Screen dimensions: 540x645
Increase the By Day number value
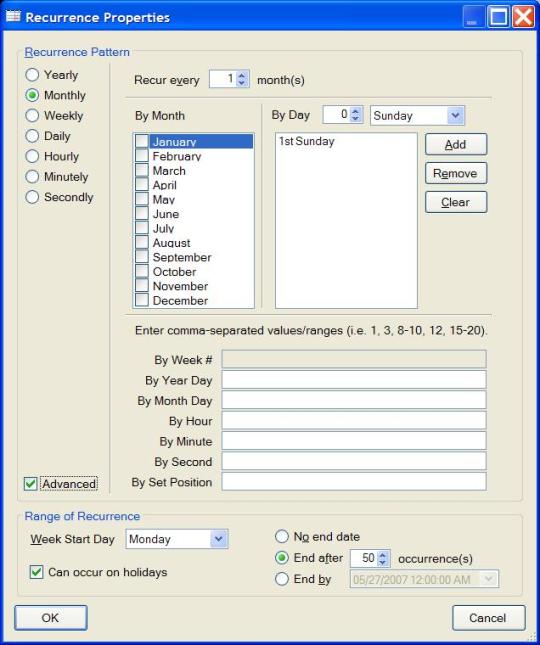click(356, 111)
